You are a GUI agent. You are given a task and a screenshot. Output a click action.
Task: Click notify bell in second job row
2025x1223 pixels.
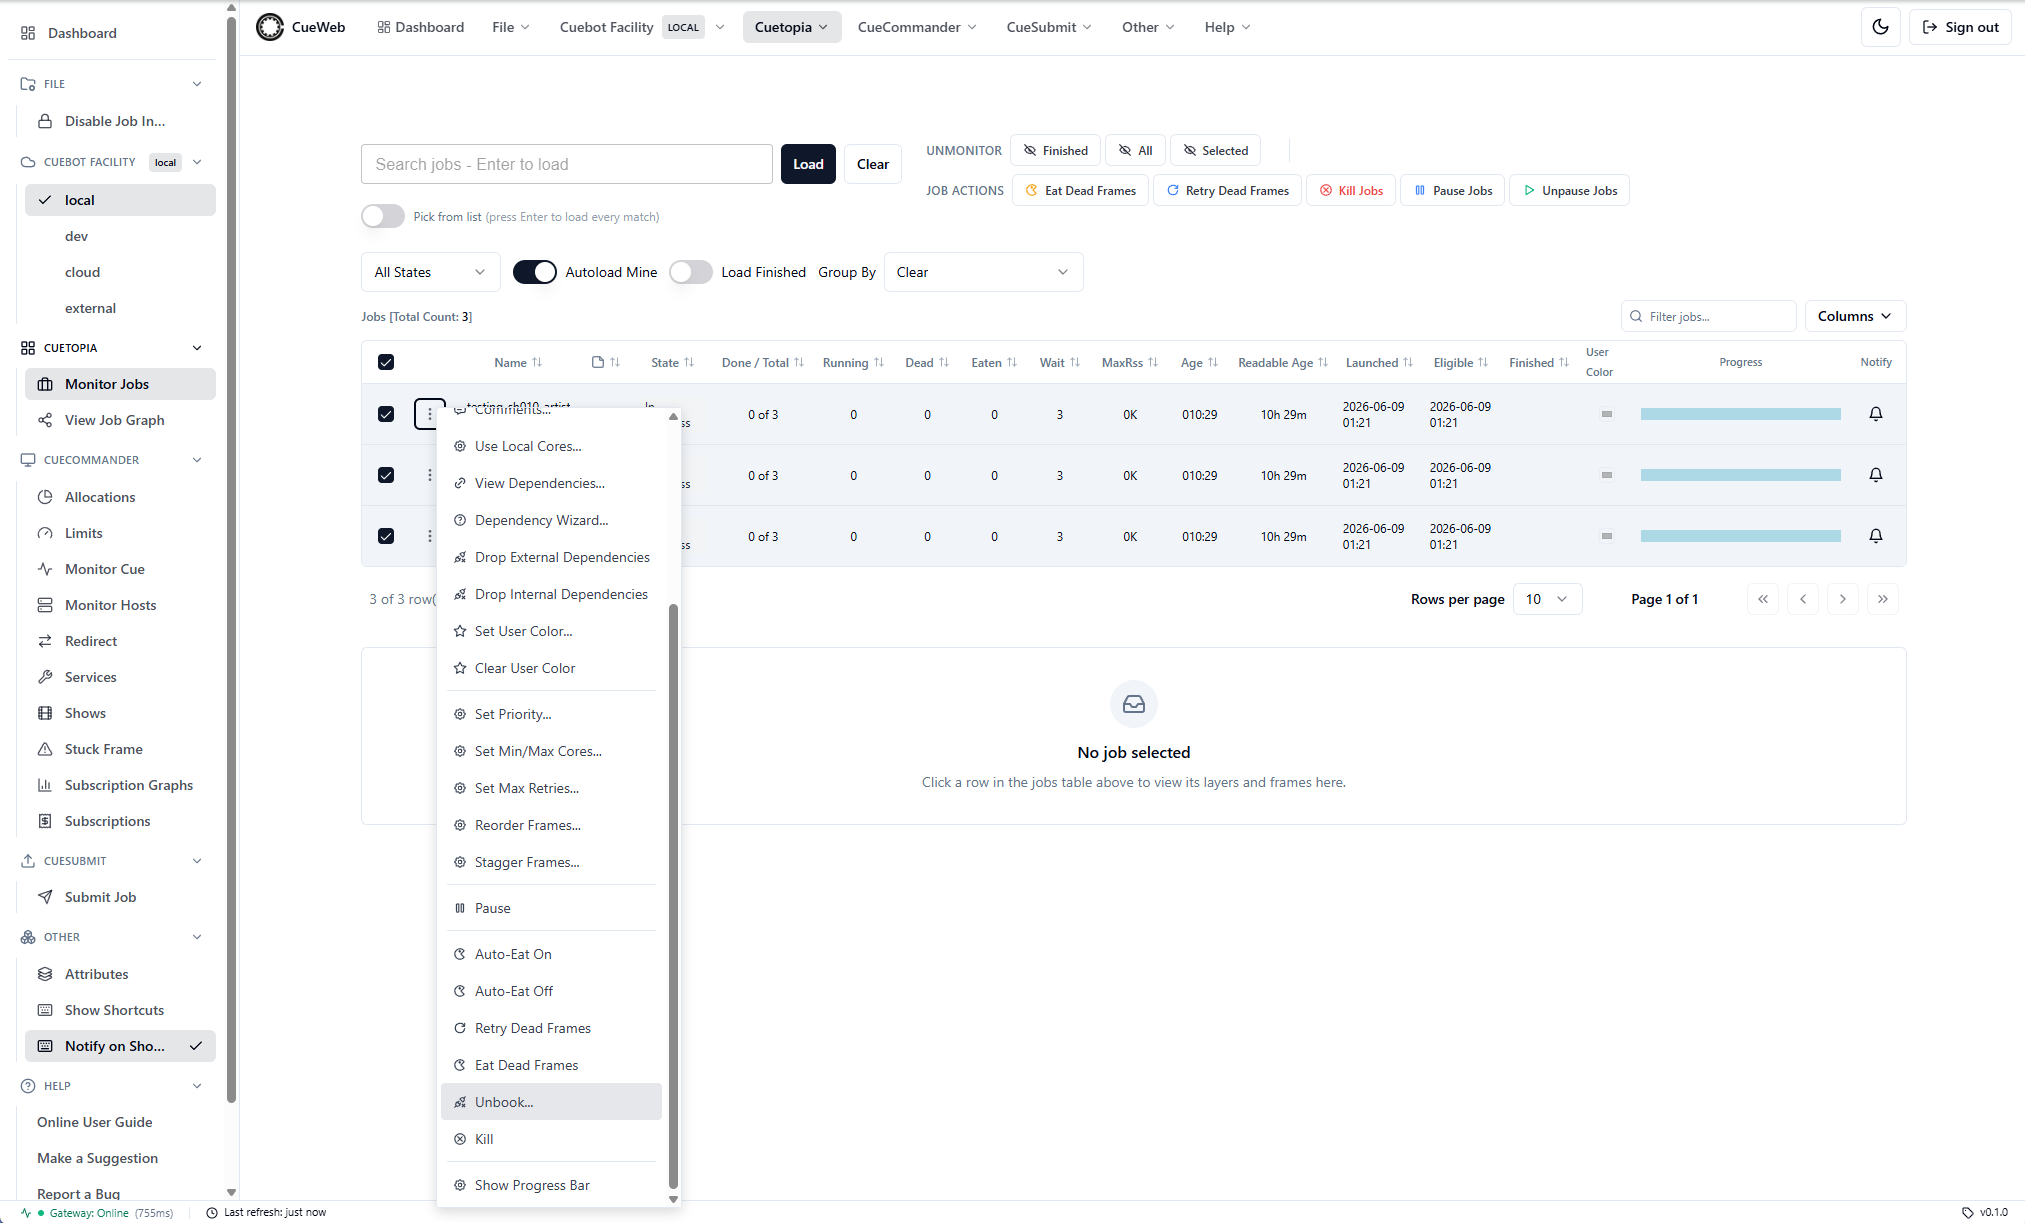click(x=1876, y=475)
